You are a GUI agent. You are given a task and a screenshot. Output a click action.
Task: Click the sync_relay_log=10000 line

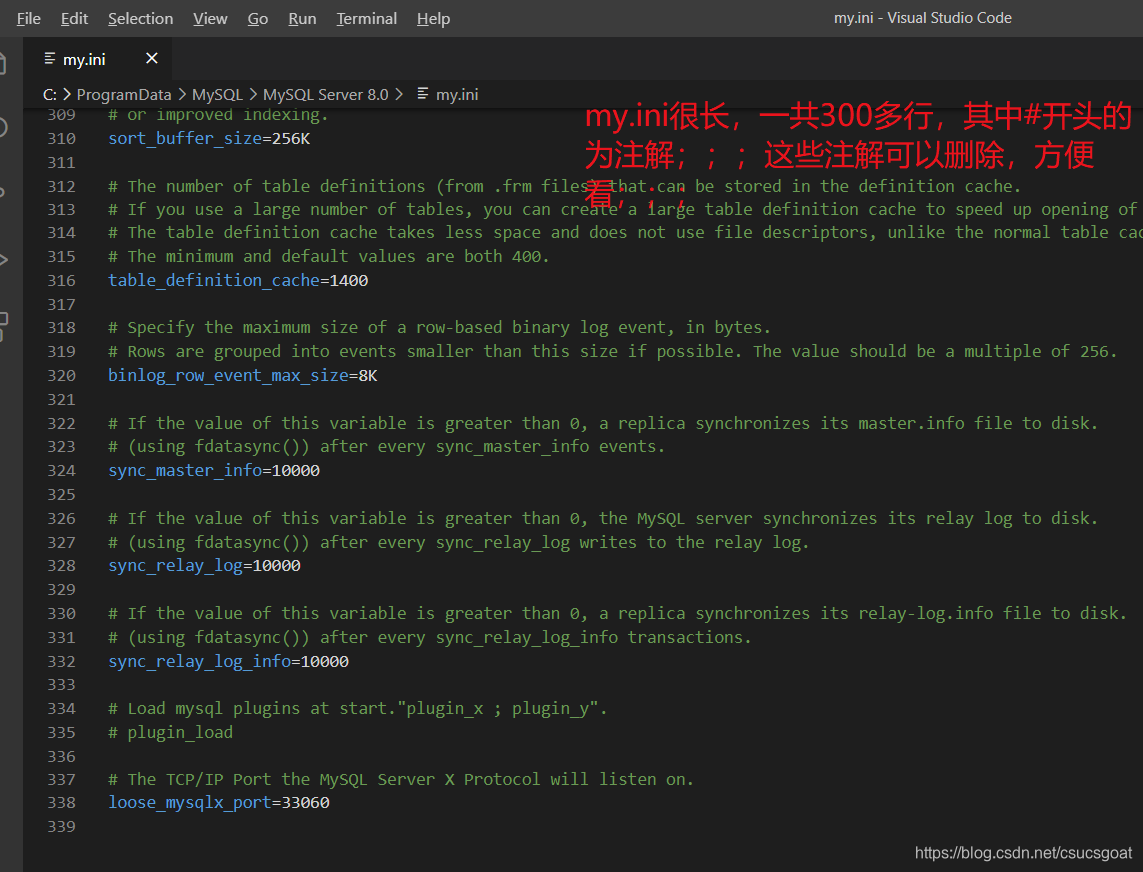point(204,566)
